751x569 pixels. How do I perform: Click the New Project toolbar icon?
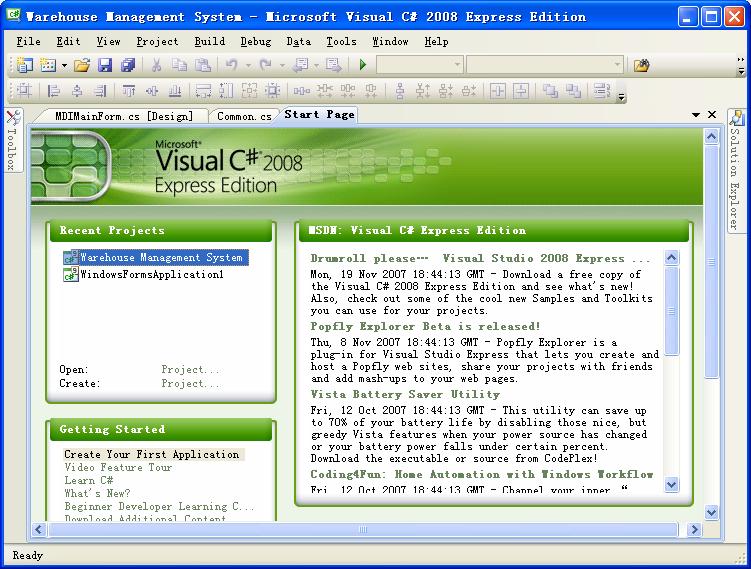tap(24, 65)
